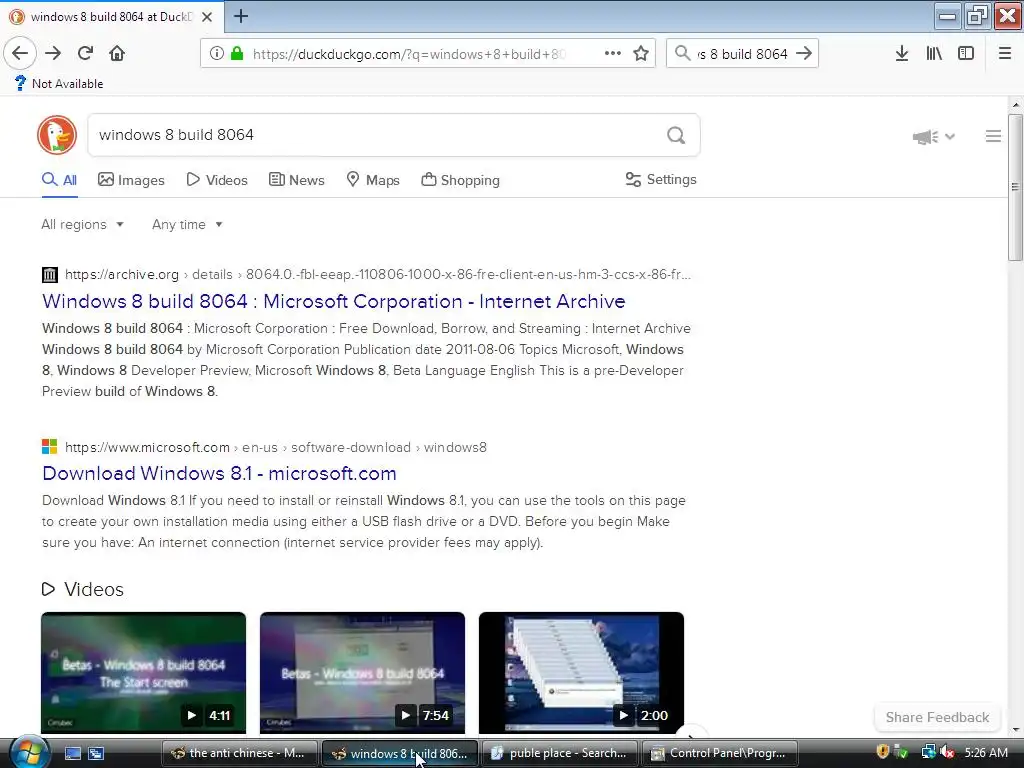Click Share Feedback button
Image resolution: width=1024 pixels, height=768 pixels.
pos(937,717)
